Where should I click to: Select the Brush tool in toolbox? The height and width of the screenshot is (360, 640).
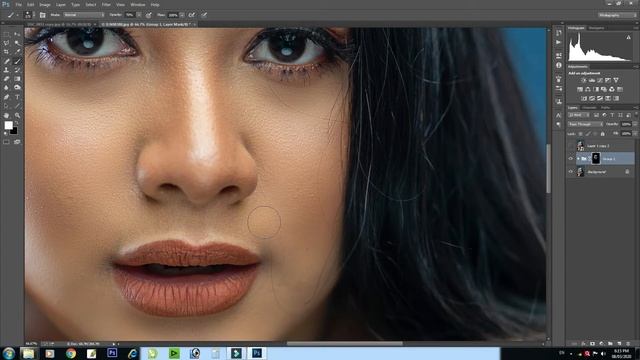(x=17, y=61)
